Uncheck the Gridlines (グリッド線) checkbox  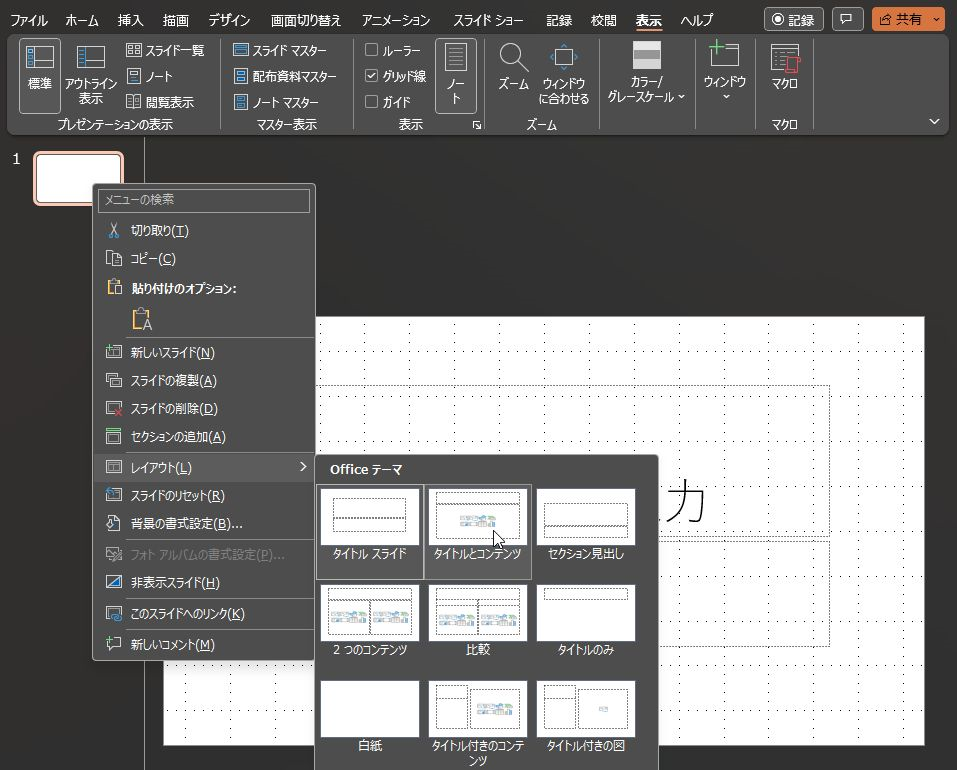click(x=372, y=76)
